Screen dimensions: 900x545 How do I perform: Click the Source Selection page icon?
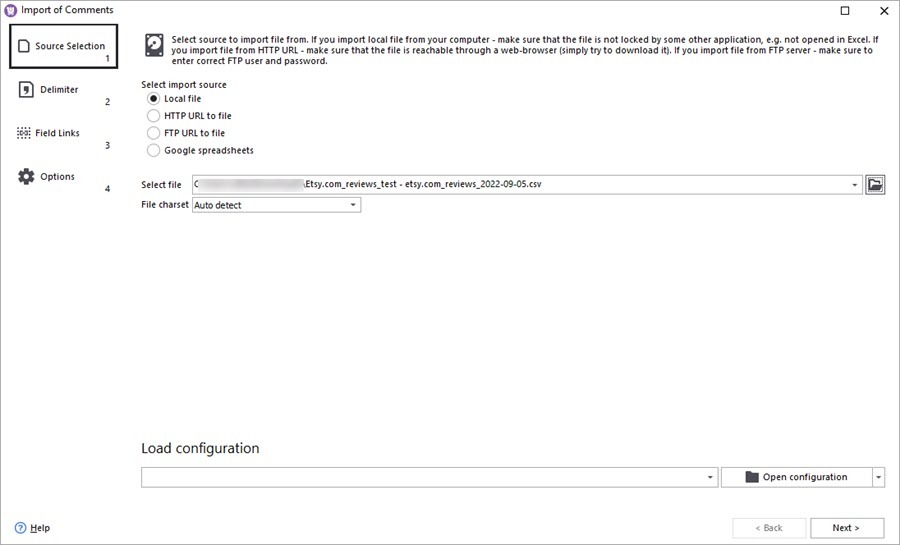(24, 46)
